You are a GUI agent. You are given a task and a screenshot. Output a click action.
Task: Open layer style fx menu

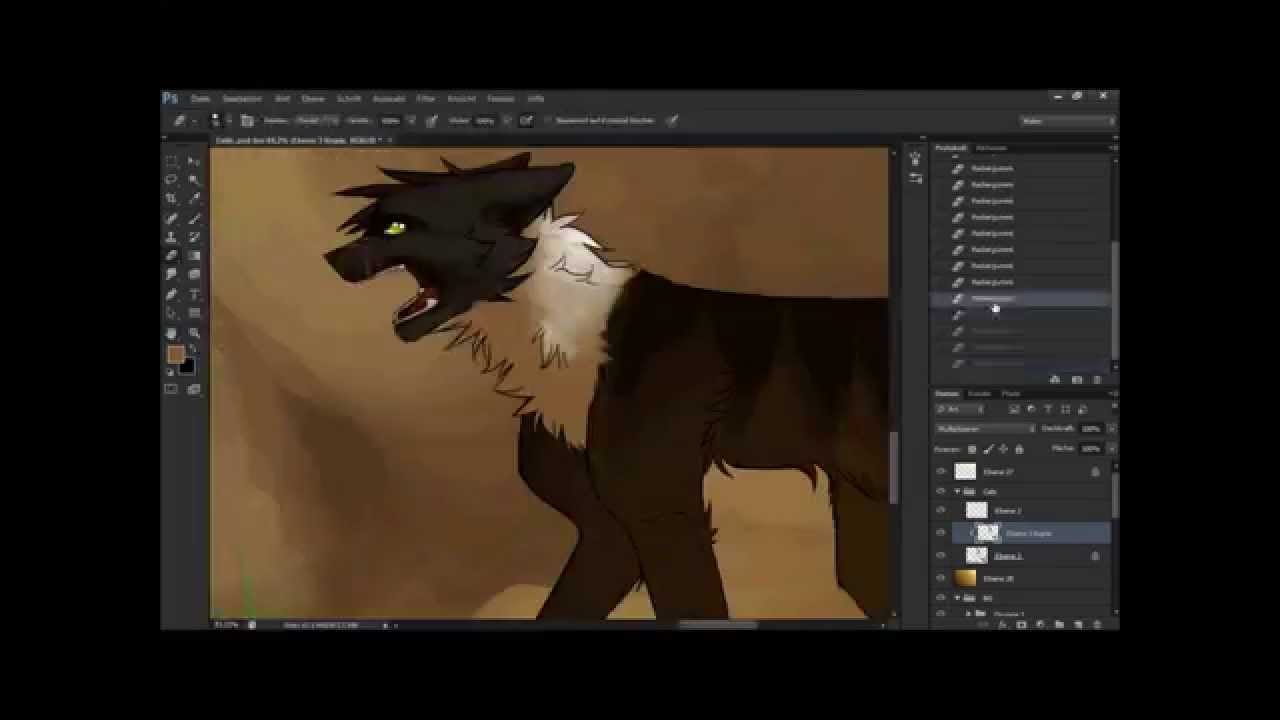1002,624
